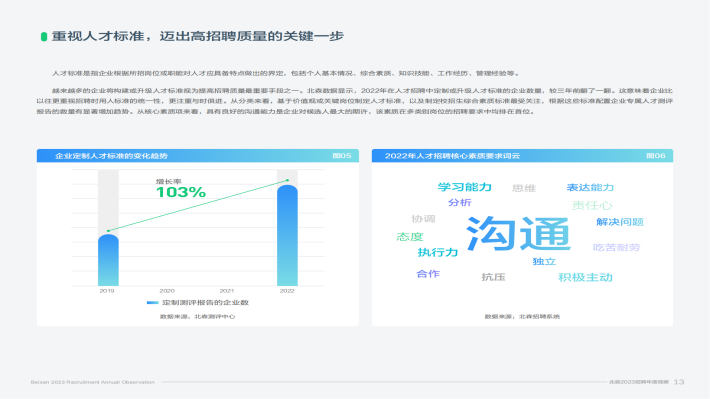Click the 数据来源 北森测评中心 caption

tap(197, 317)
